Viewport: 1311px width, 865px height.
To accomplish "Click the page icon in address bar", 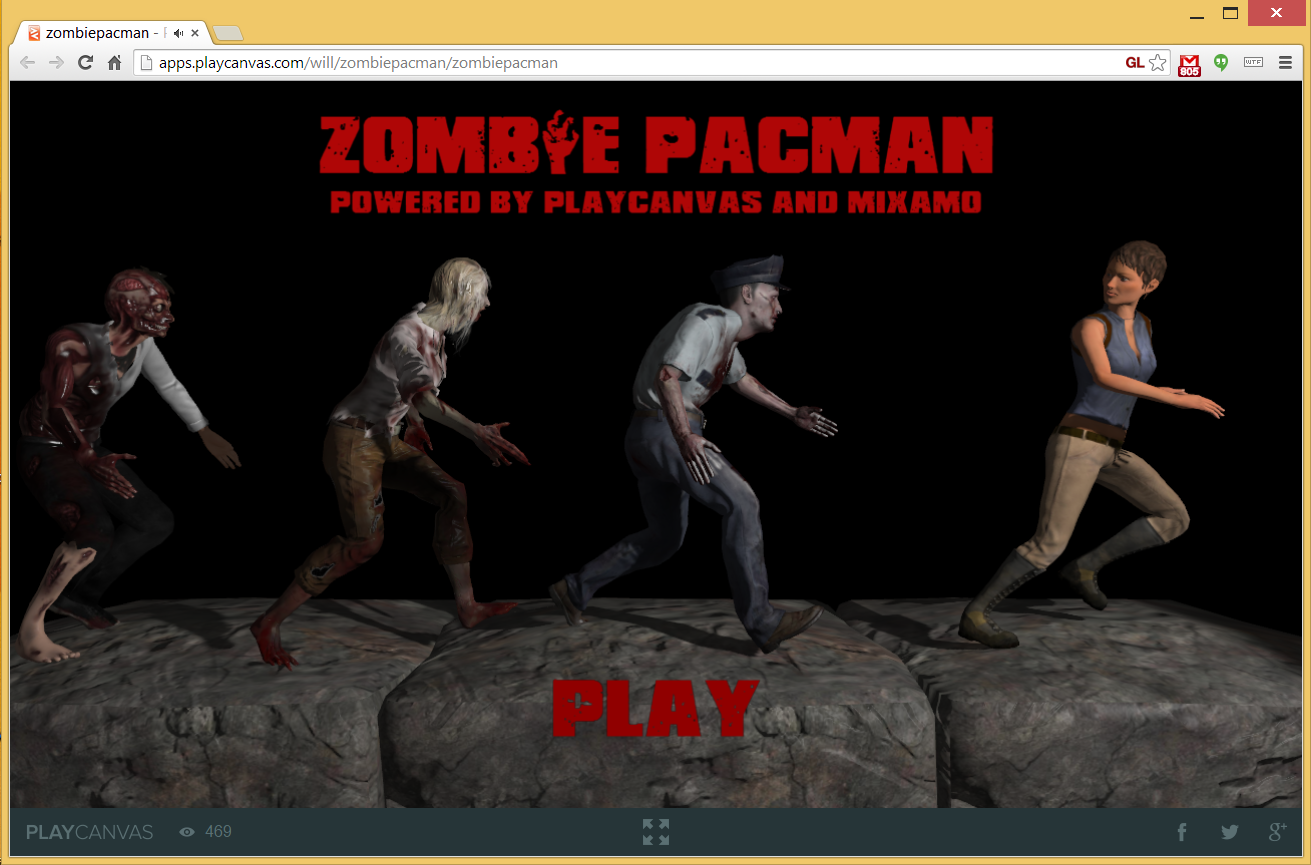I will coord(146,62).
